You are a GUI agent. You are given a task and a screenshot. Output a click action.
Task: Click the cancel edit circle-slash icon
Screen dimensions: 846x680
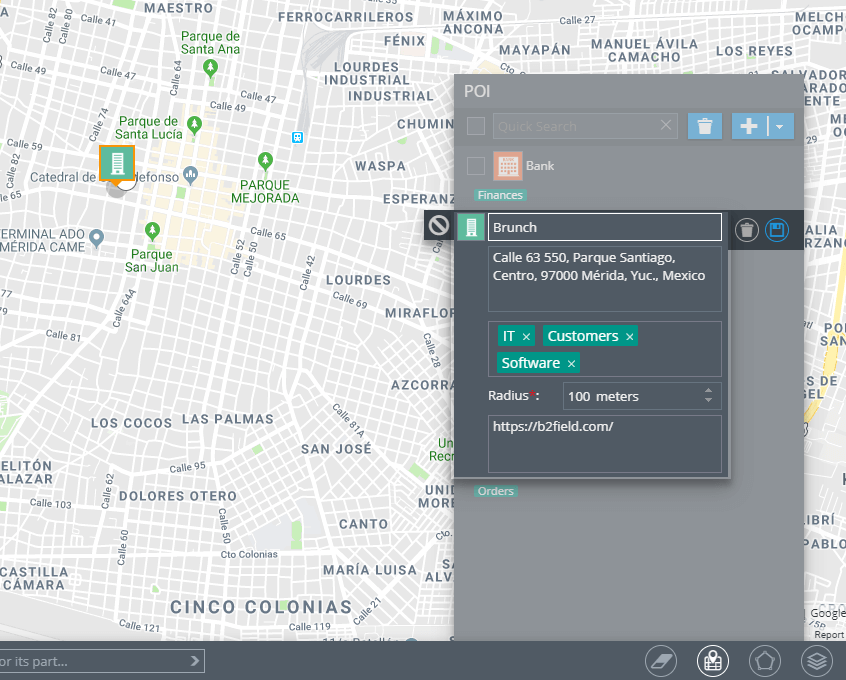439,225
